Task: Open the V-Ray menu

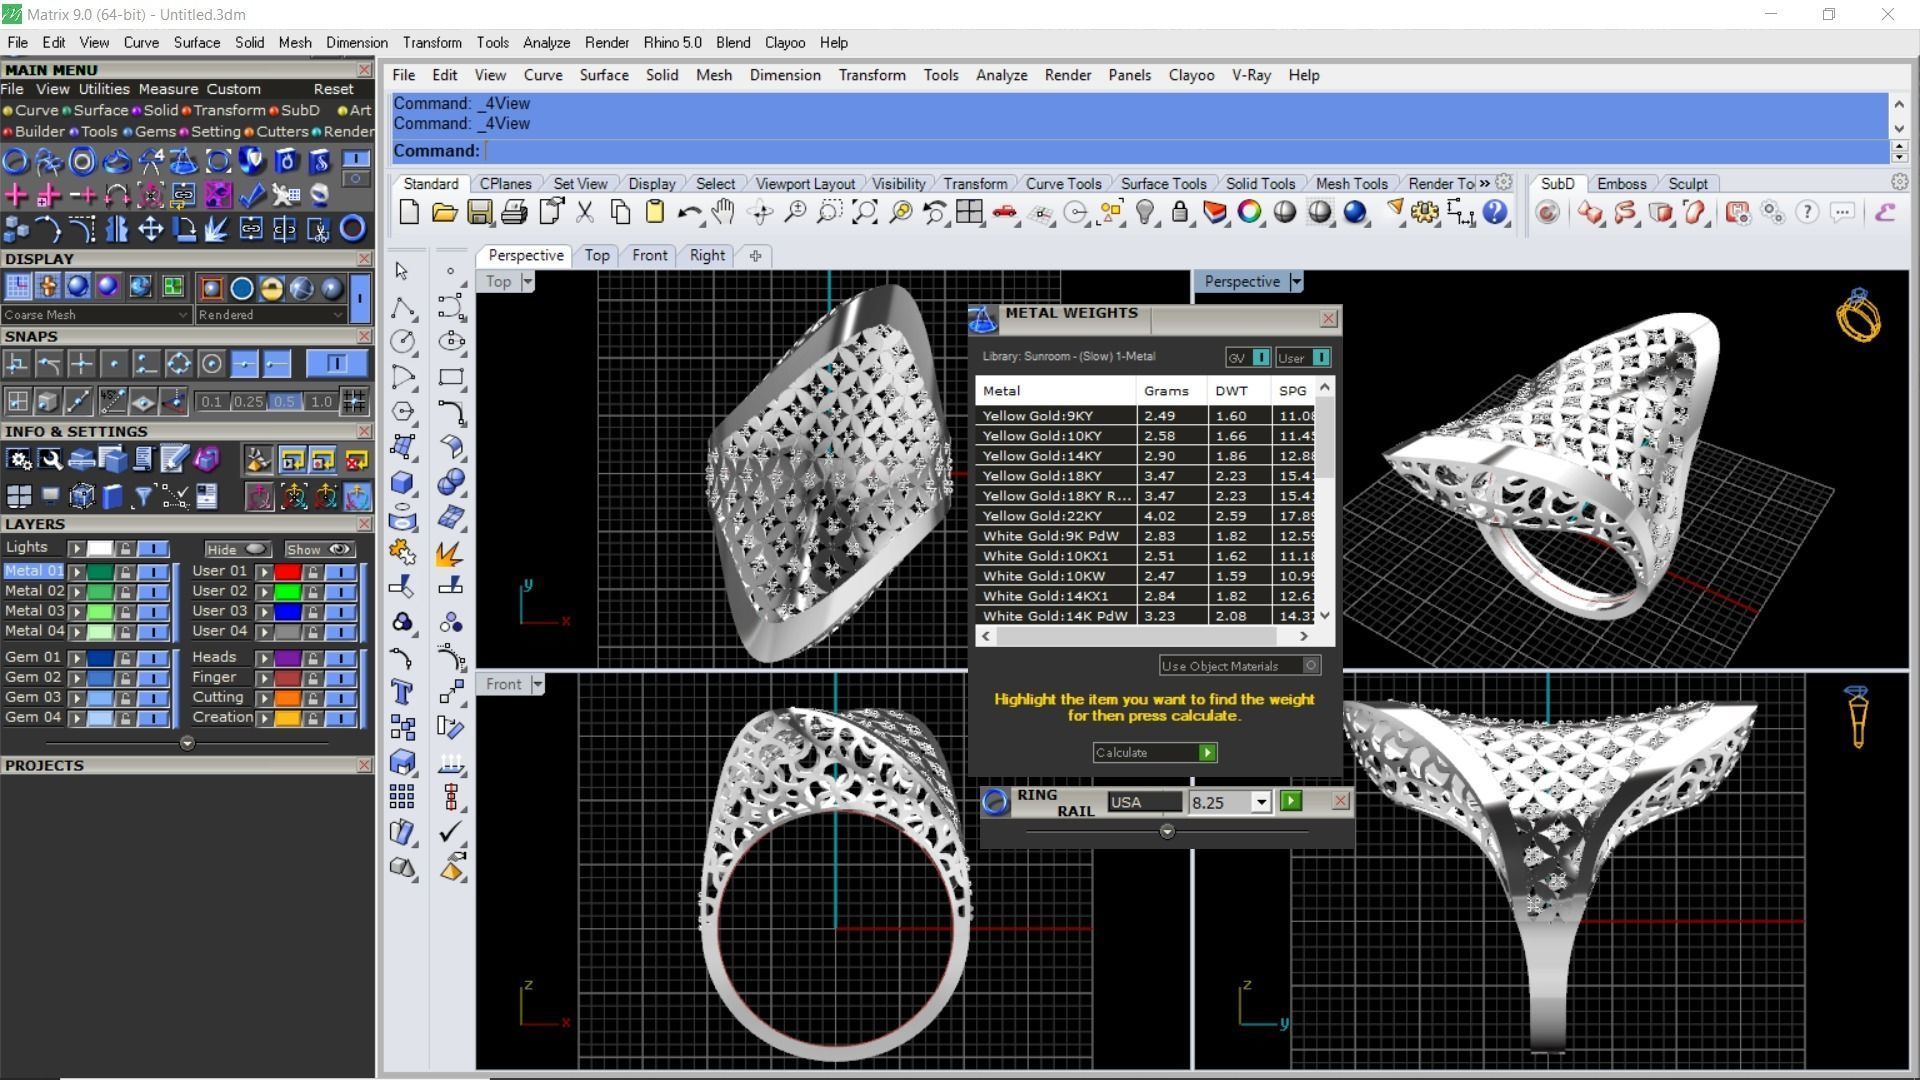Action: point(1251,75)
